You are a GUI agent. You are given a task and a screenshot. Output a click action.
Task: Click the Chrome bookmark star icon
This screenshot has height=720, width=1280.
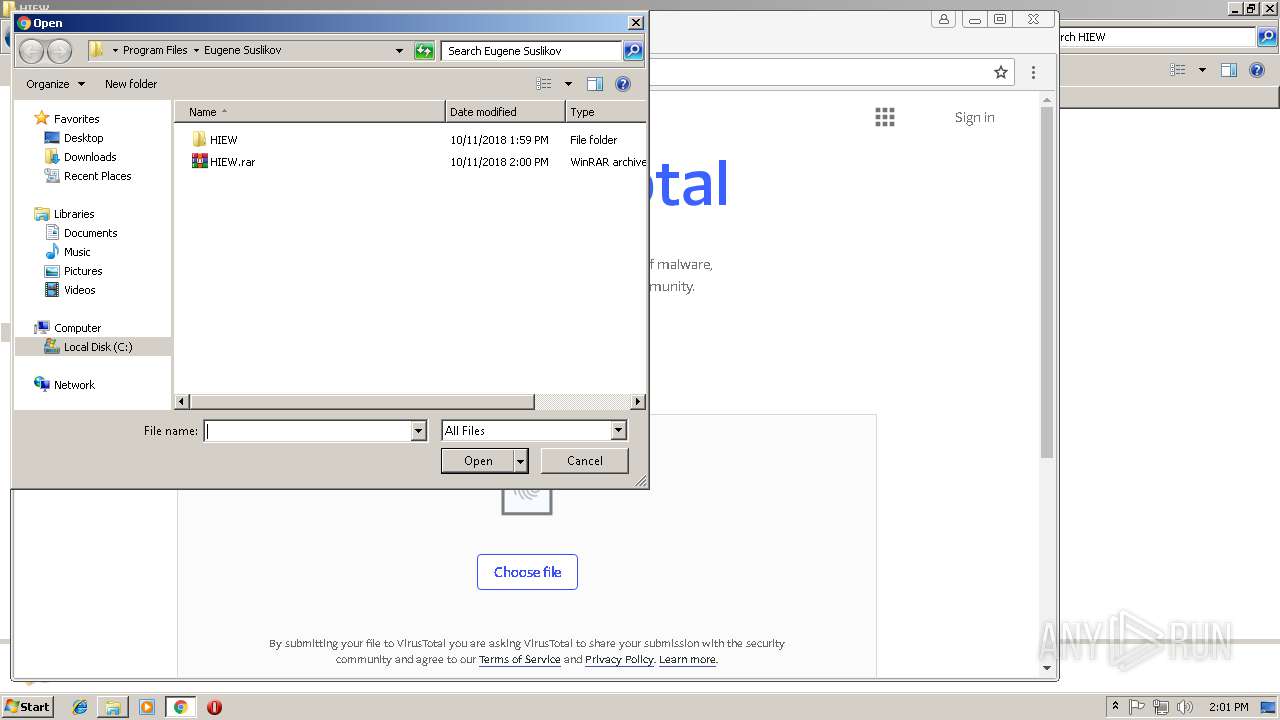[1000, 72]
